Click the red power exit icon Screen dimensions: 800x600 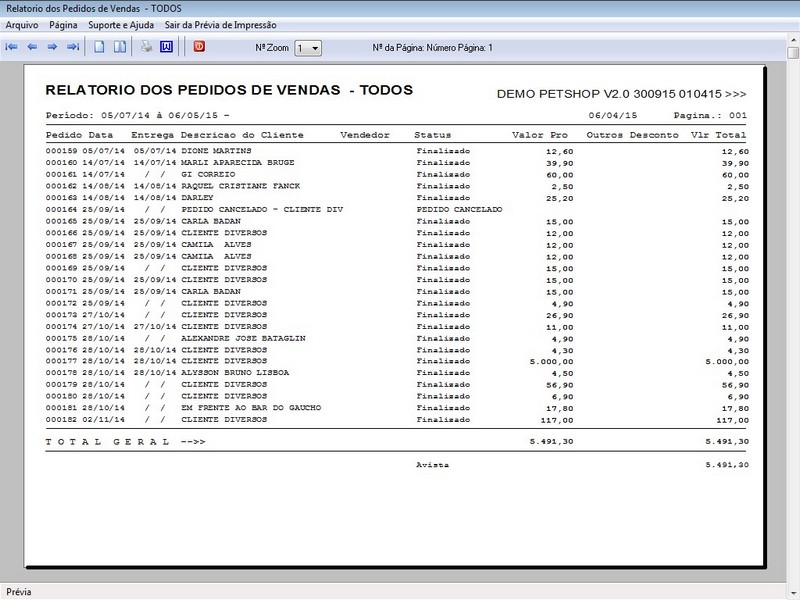tap(199, 46)
